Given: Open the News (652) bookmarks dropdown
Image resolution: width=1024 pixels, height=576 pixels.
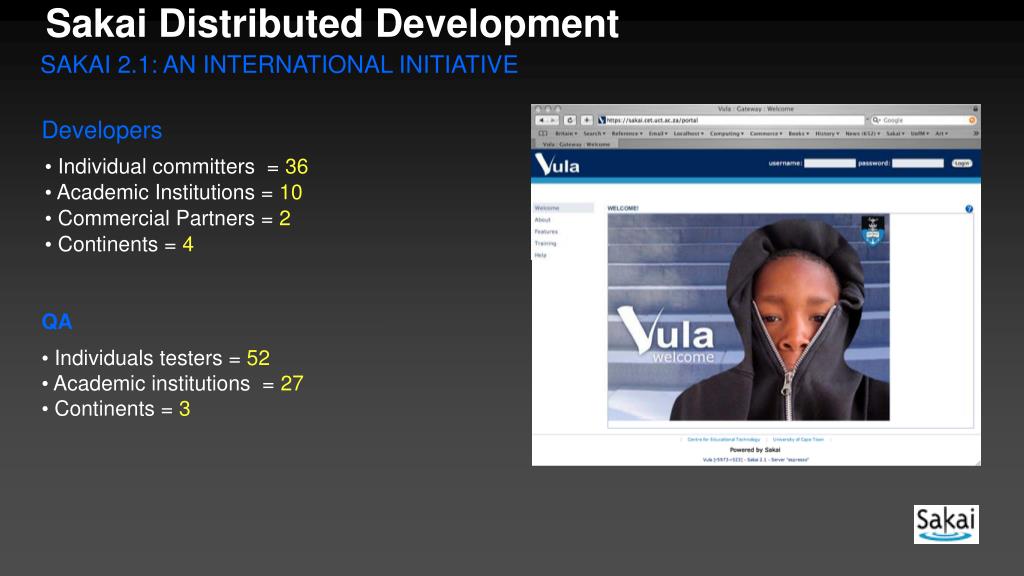Looking at the screenshot, I should tap(862, 133).
